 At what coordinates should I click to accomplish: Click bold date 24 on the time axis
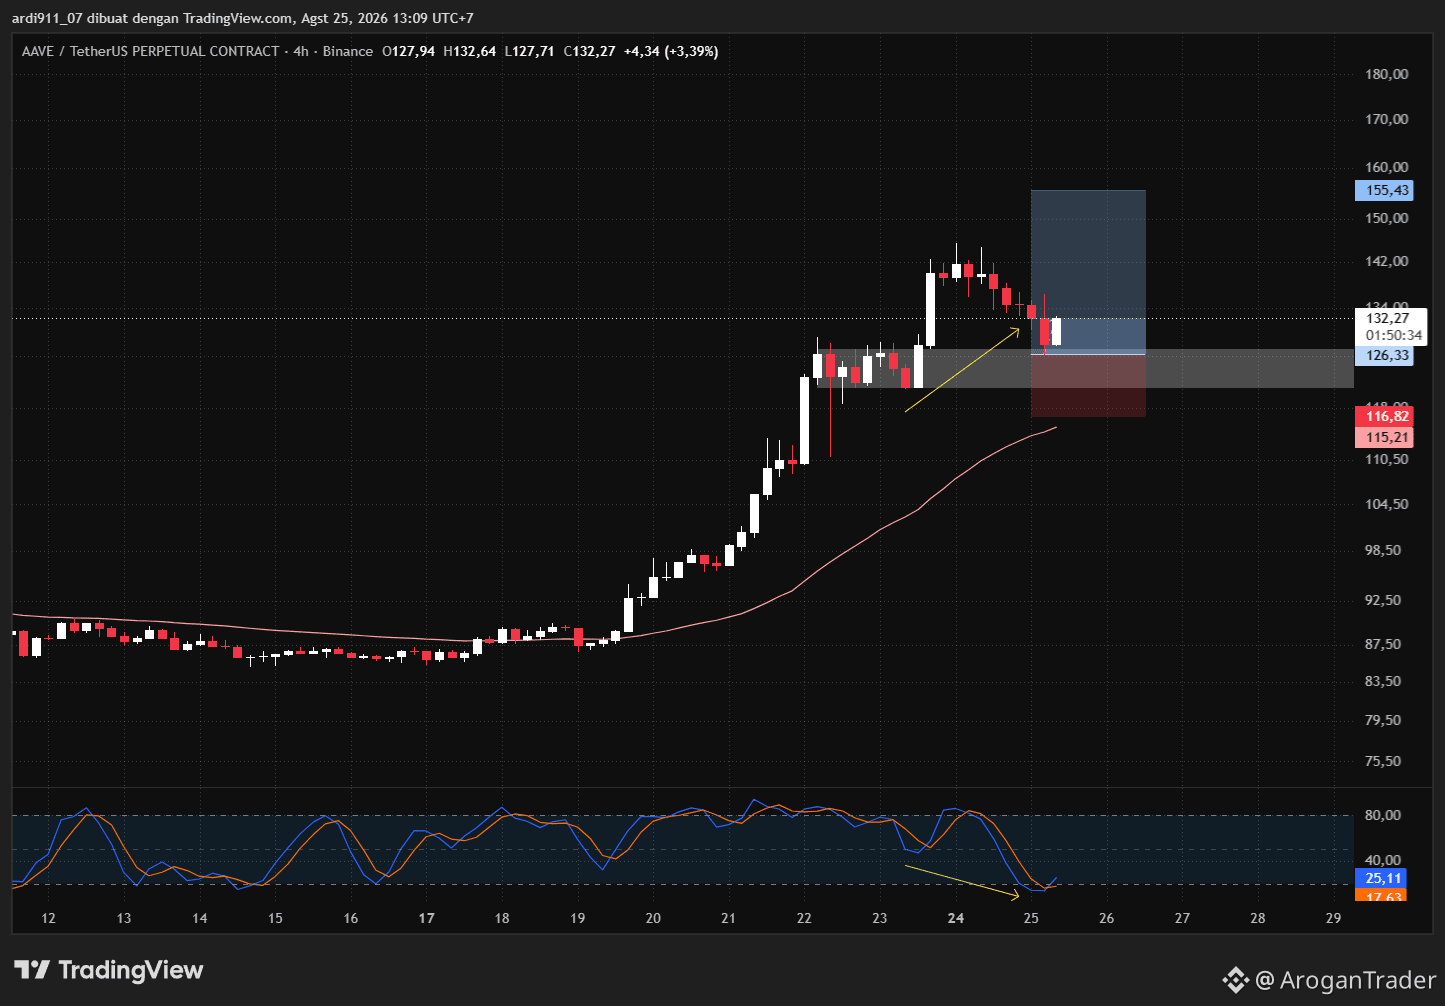coord(955,918)
